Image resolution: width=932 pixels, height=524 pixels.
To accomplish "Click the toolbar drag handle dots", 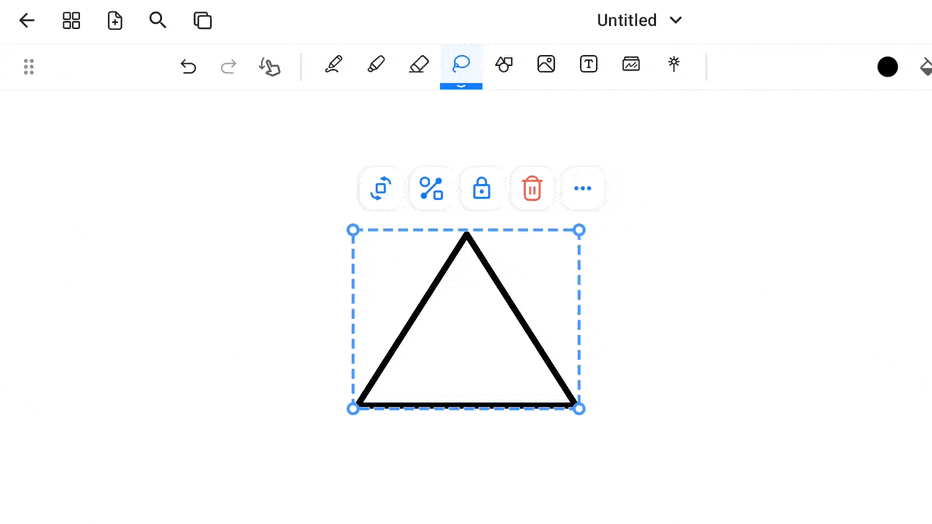I will click(x=29, y=67).
